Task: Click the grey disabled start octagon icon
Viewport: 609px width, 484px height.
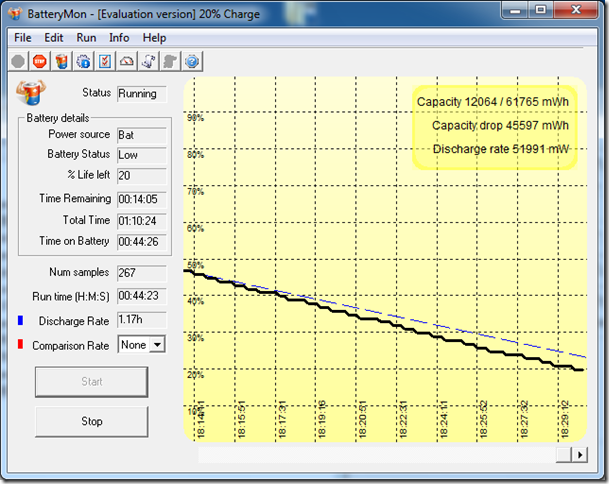Action: (18, 61)
